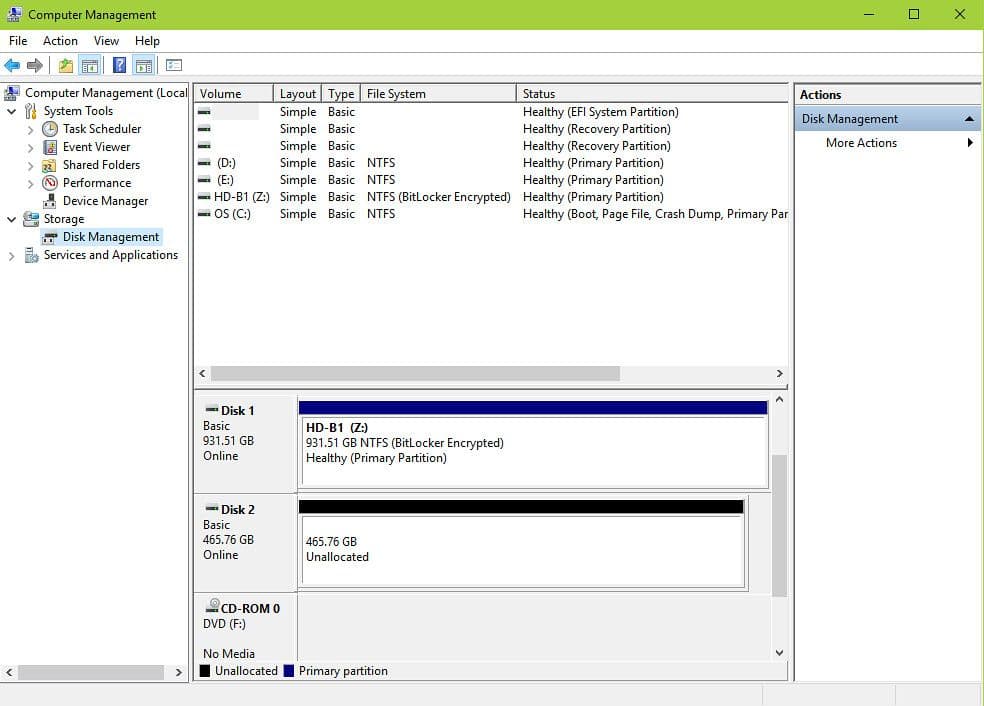Image resolution: width=984 pixels, height=706 pixels.
Task: Click the disk view scroll up arrow
Action: [779, 399]
